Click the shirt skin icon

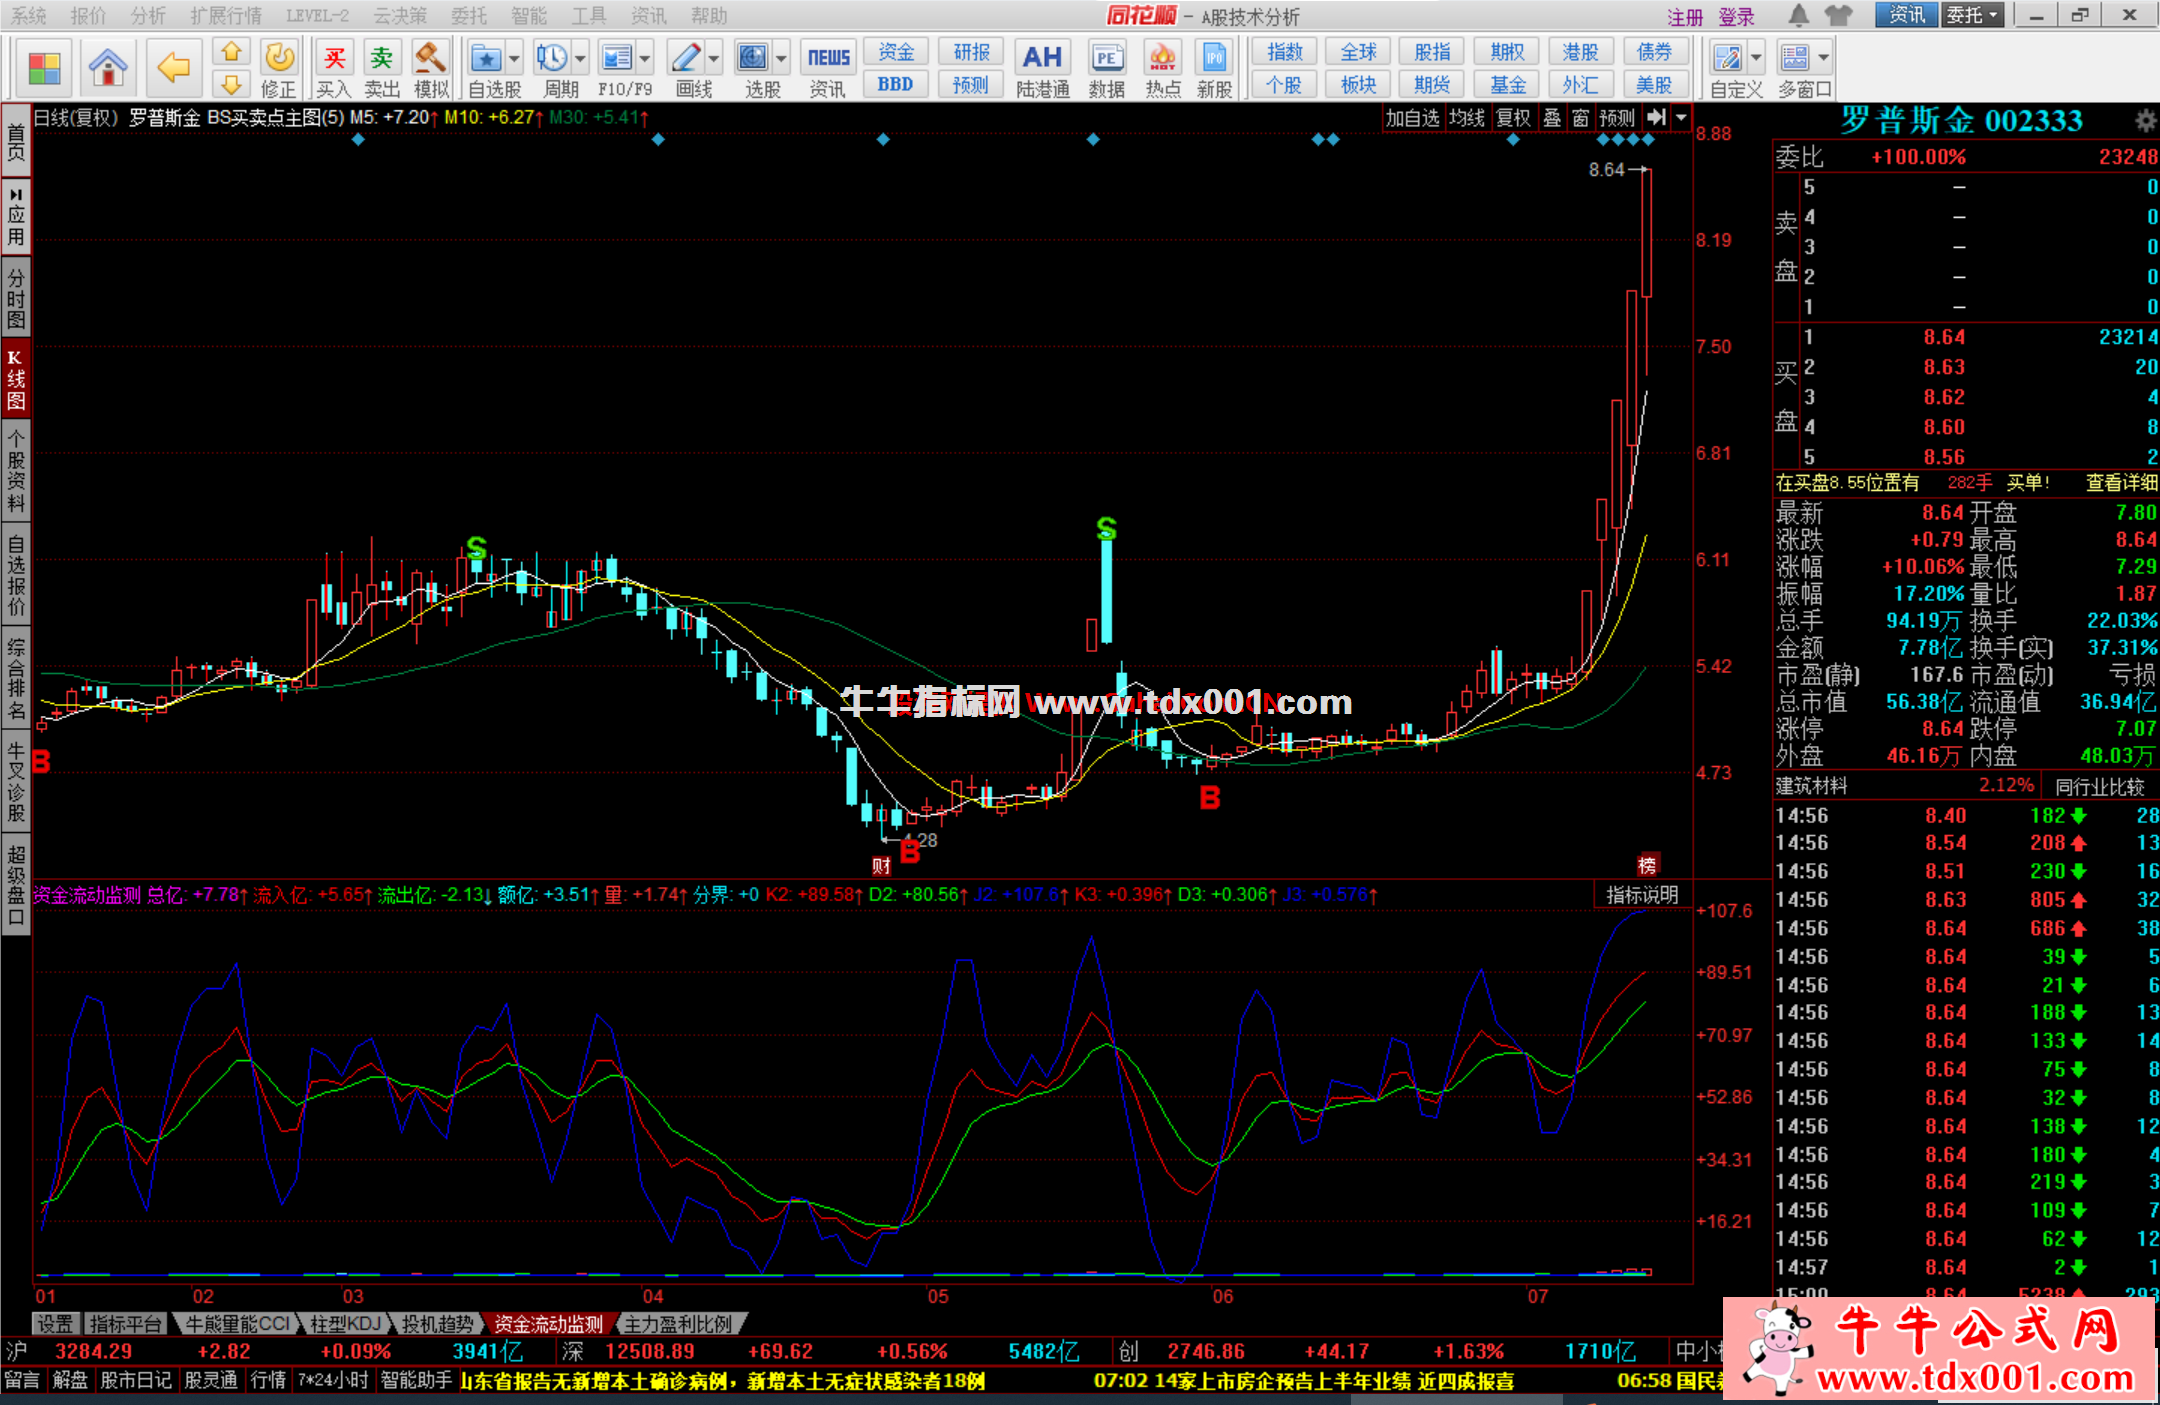click(1838, 16)
